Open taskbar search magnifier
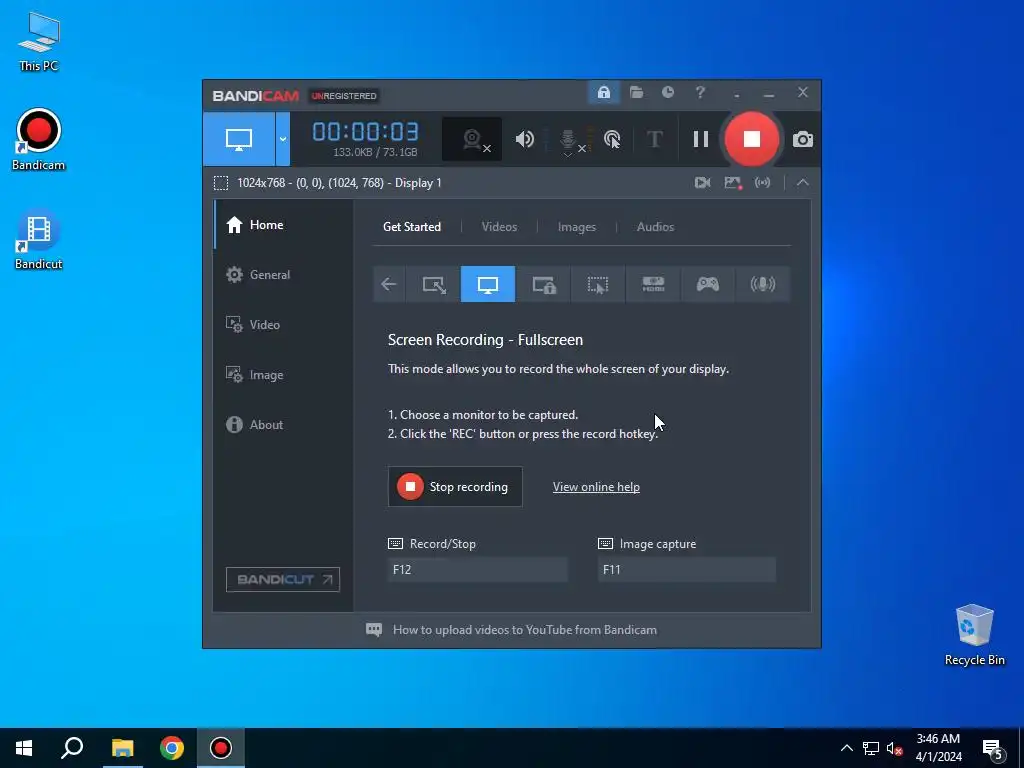Viewport: 1024px width, 768px height. click(x=72, y=748)
